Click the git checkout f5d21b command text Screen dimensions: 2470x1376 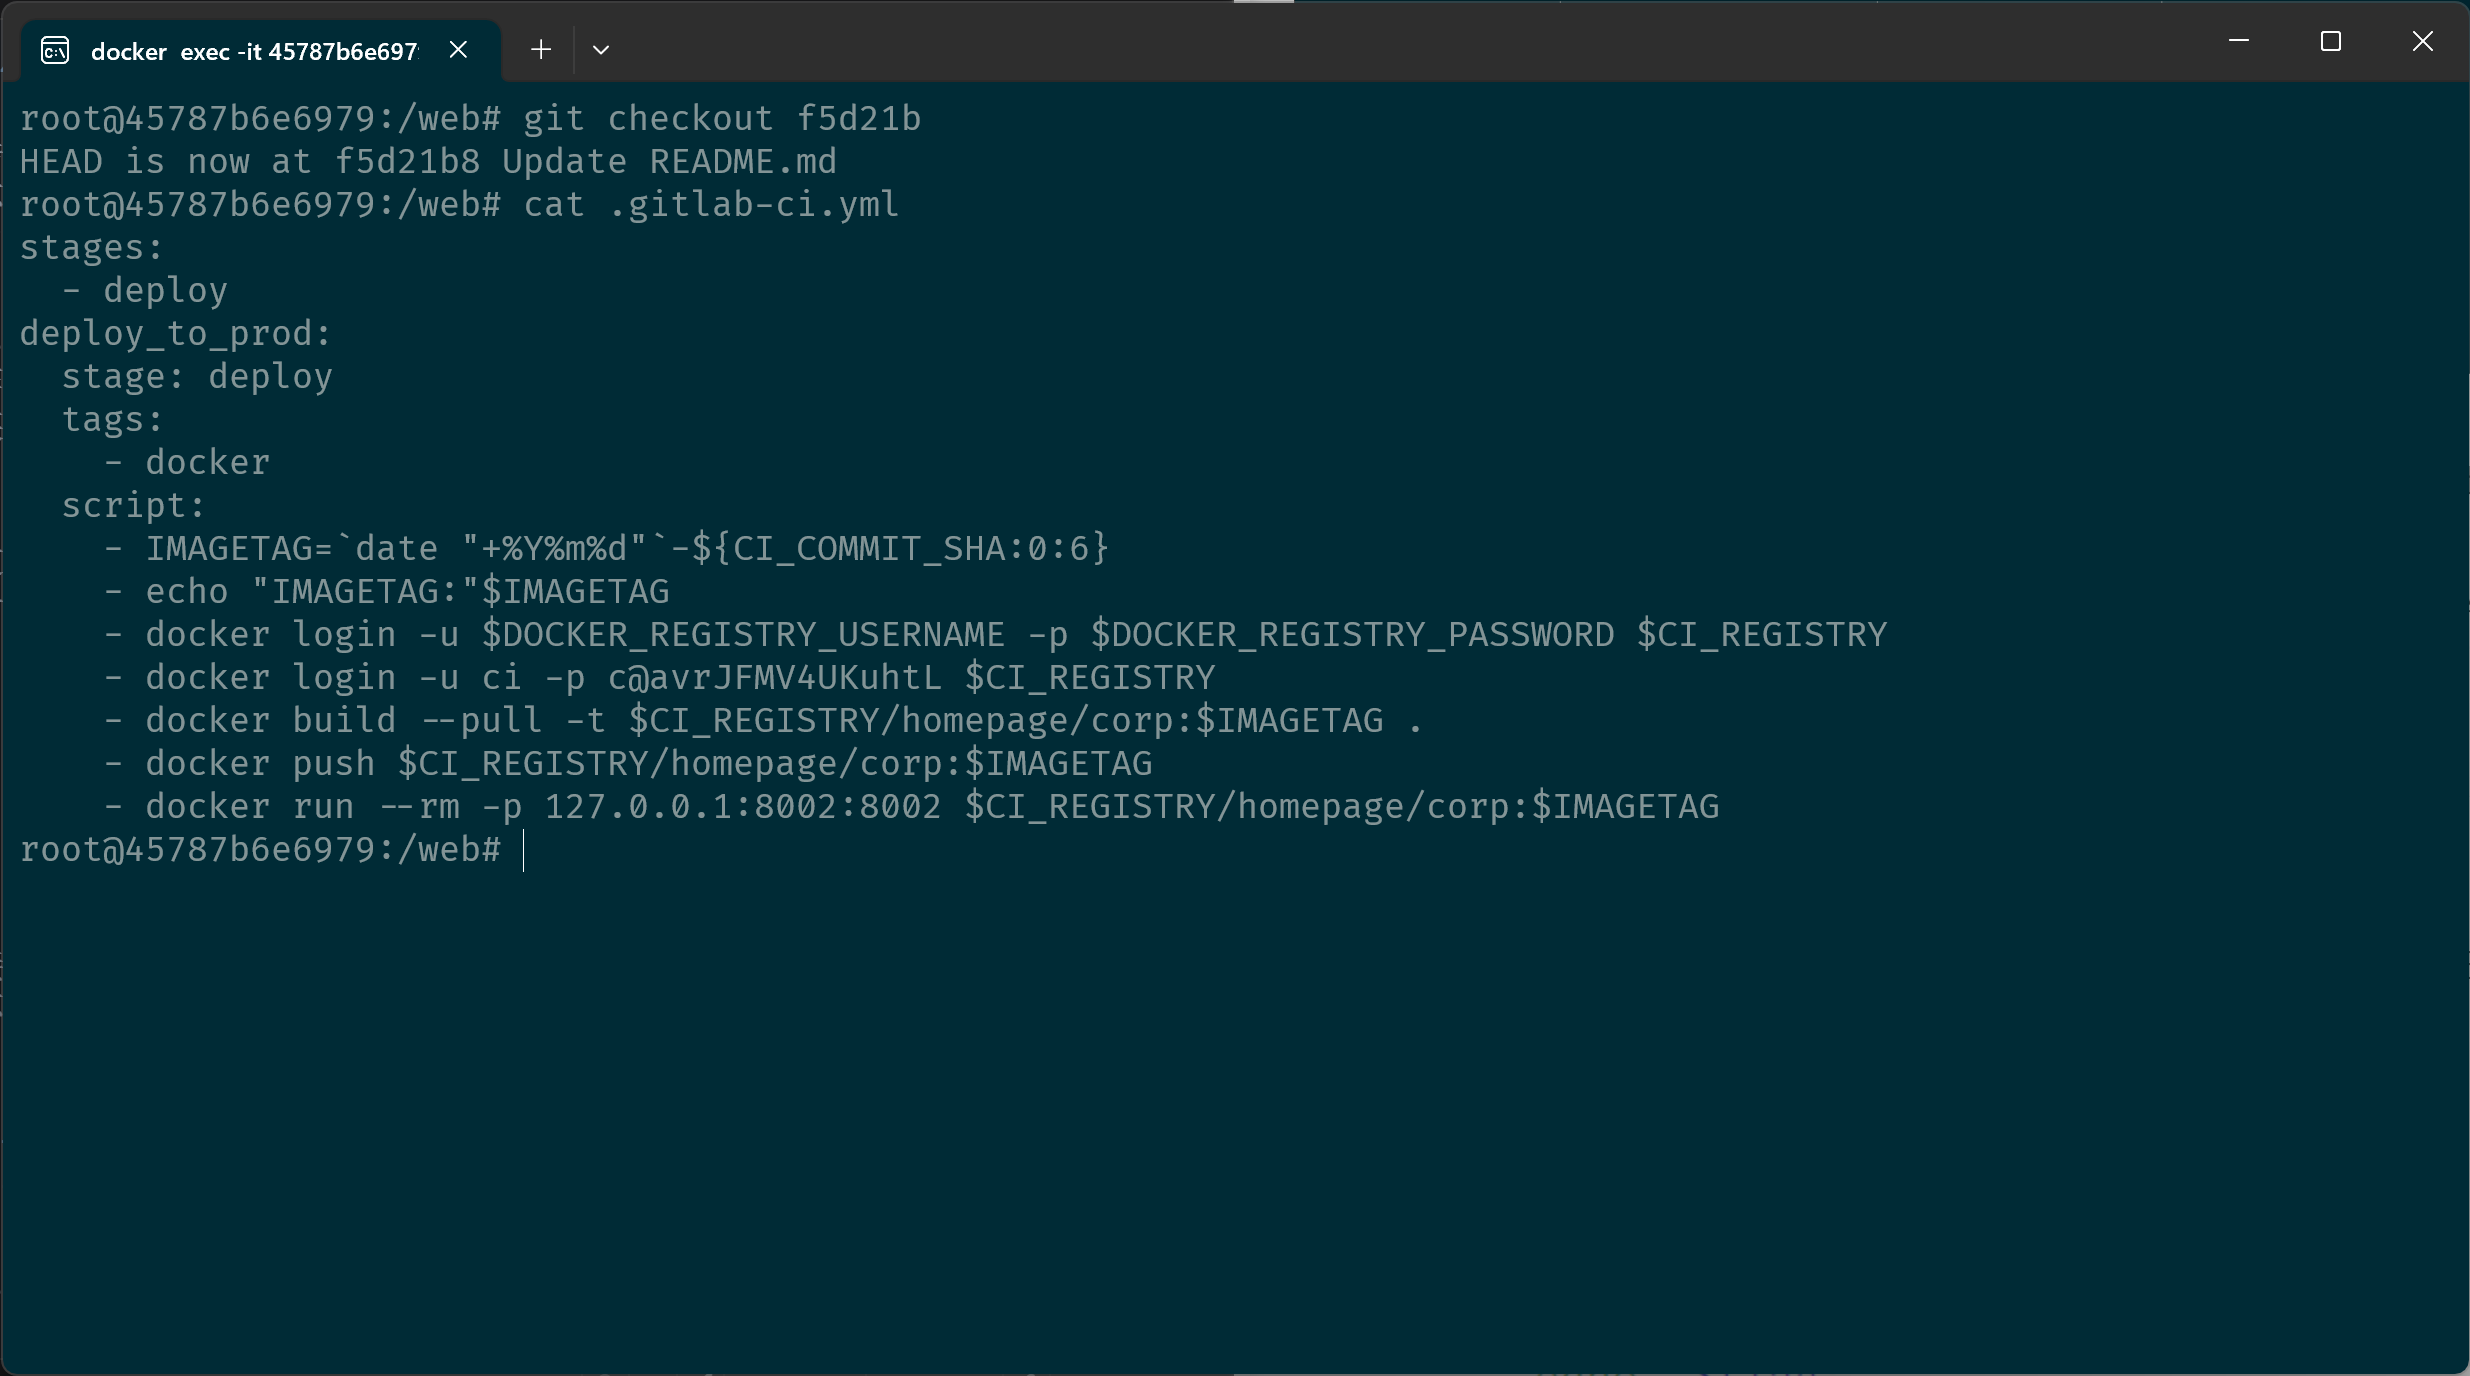tap(722, 118)
